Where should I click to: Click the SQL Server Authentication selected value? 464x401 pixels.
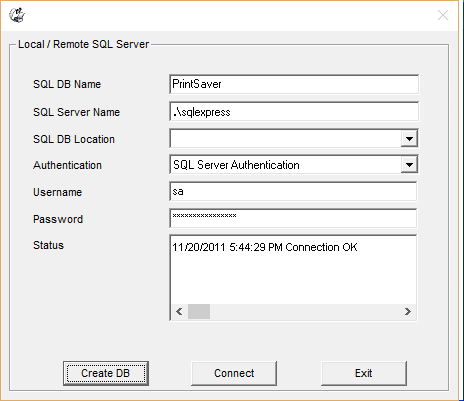pyautogui.click(x=236, y=165)
